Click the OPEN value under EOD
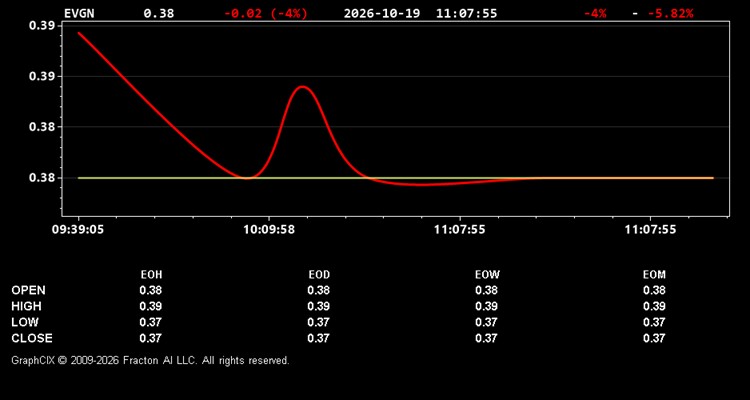750x400 pixels. [x=319, y=290]
